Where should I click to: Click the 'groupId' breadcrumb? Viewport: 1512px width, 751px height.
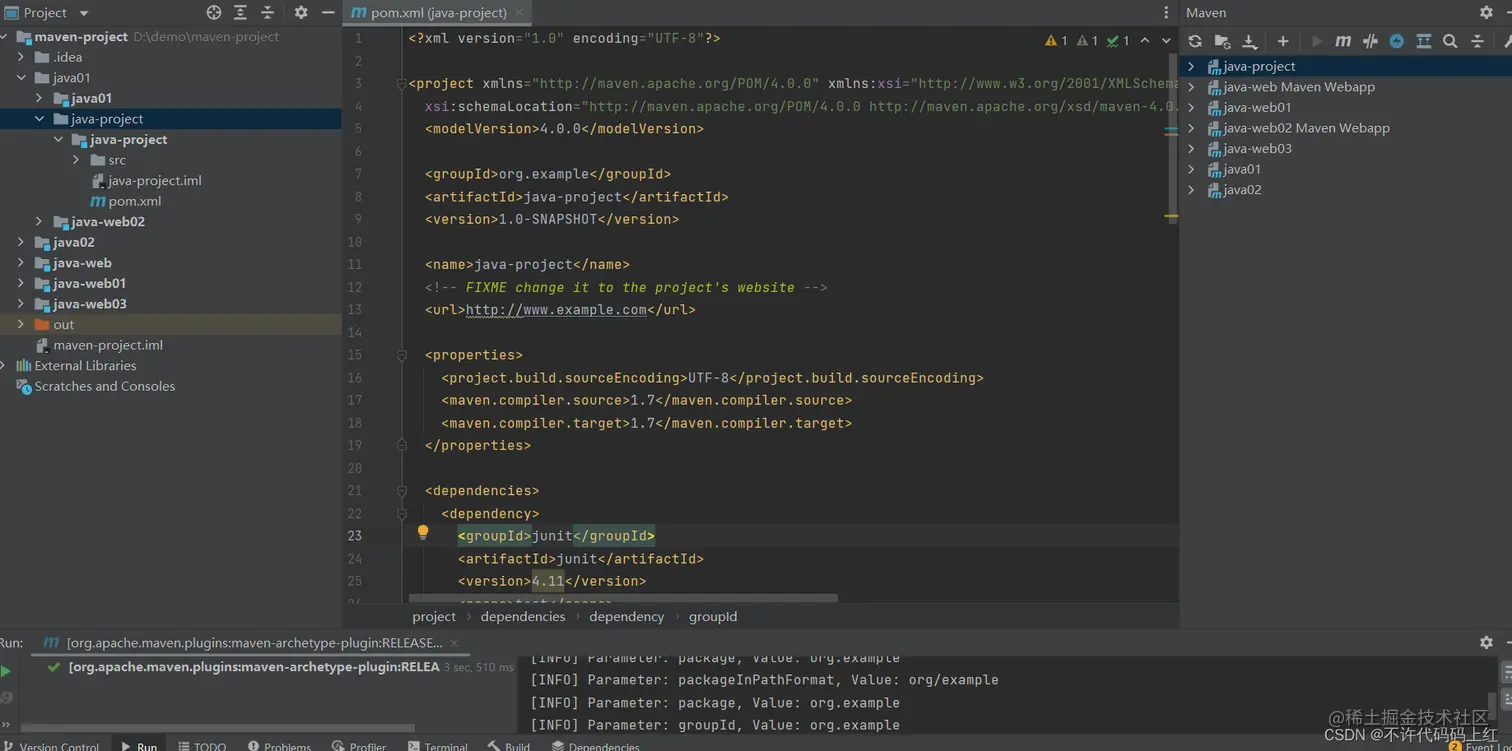click(713, 617)
